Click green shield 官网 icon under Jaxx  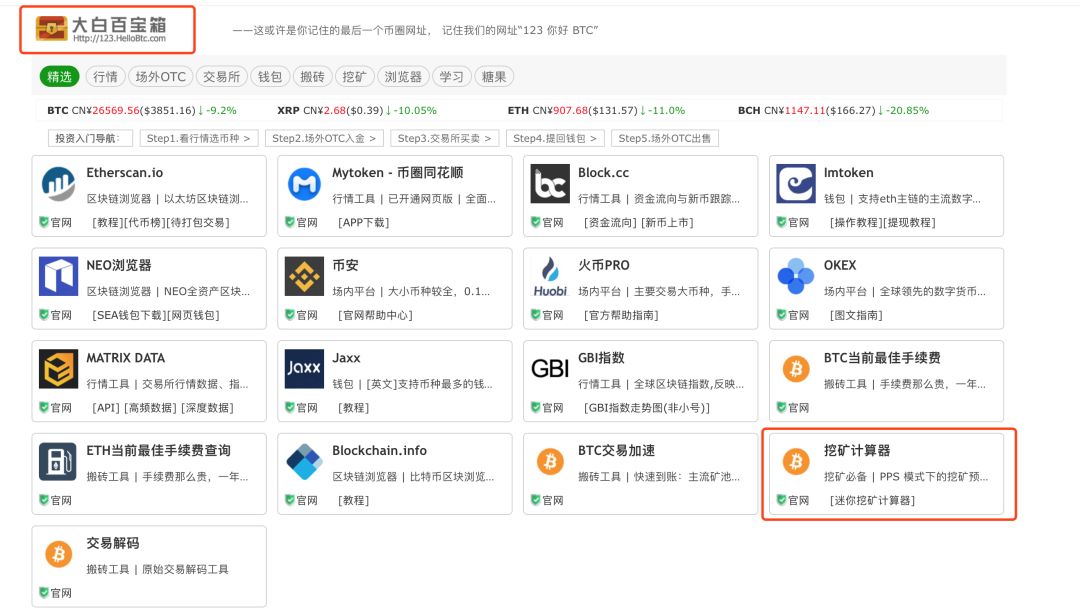tap(290, 407)
